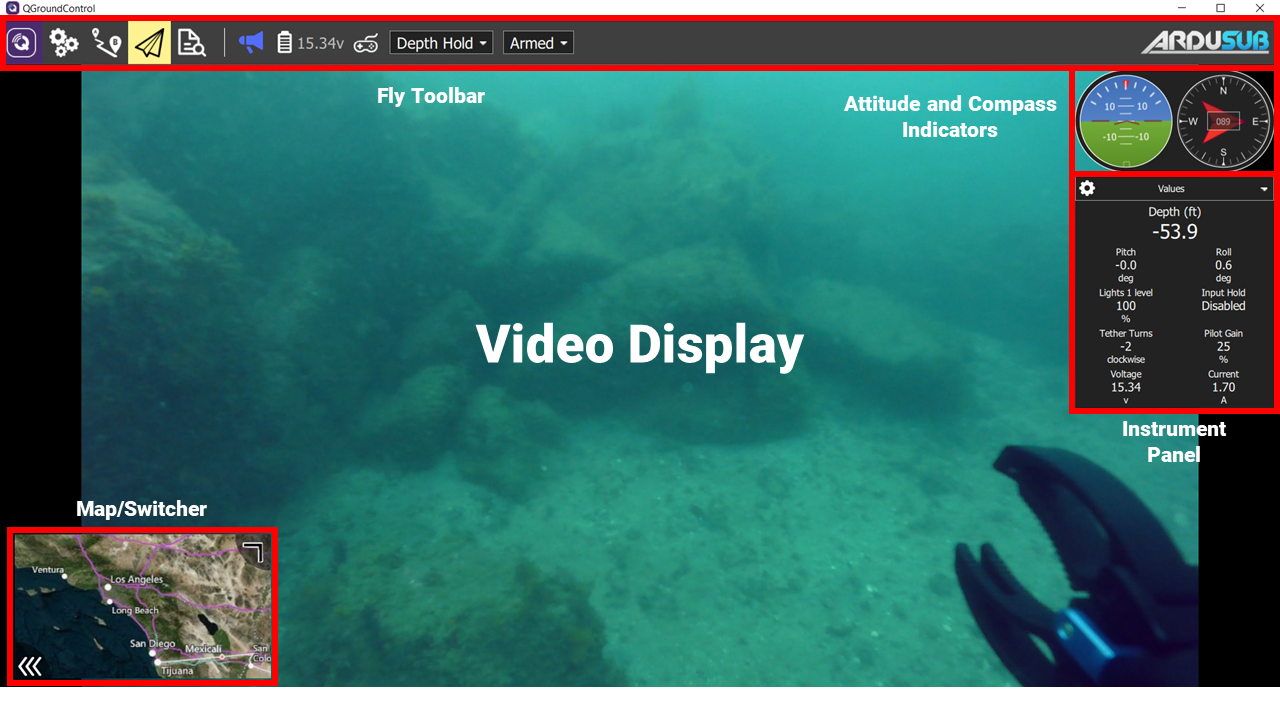This screenshot has height=720, width=1280.
Task: Open the Plan view waypoint icon
Action: coord(107,43)
